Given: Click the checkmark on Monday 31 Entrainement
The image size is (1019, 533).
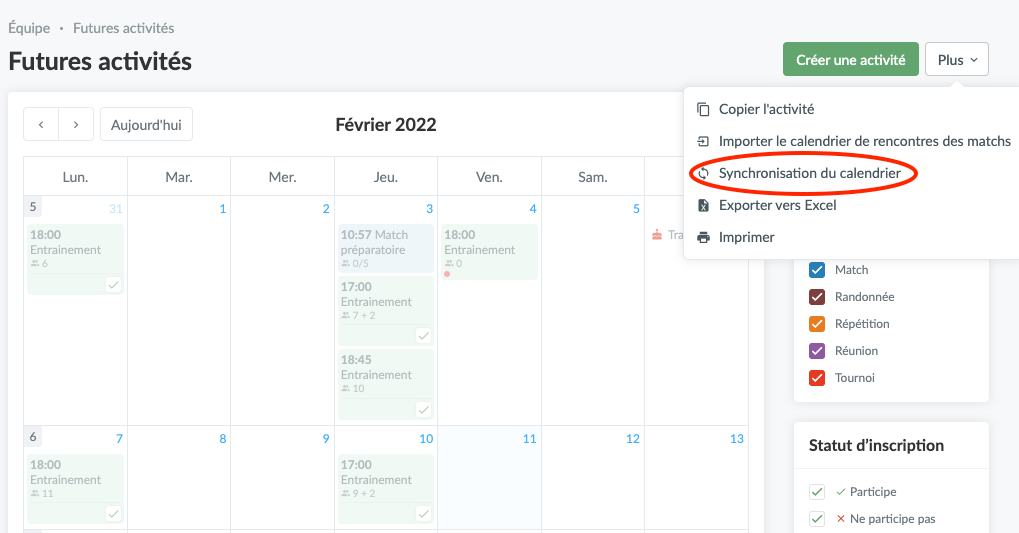Looking at the screenshot, I should pyautogui.click(x=114, y=285).
